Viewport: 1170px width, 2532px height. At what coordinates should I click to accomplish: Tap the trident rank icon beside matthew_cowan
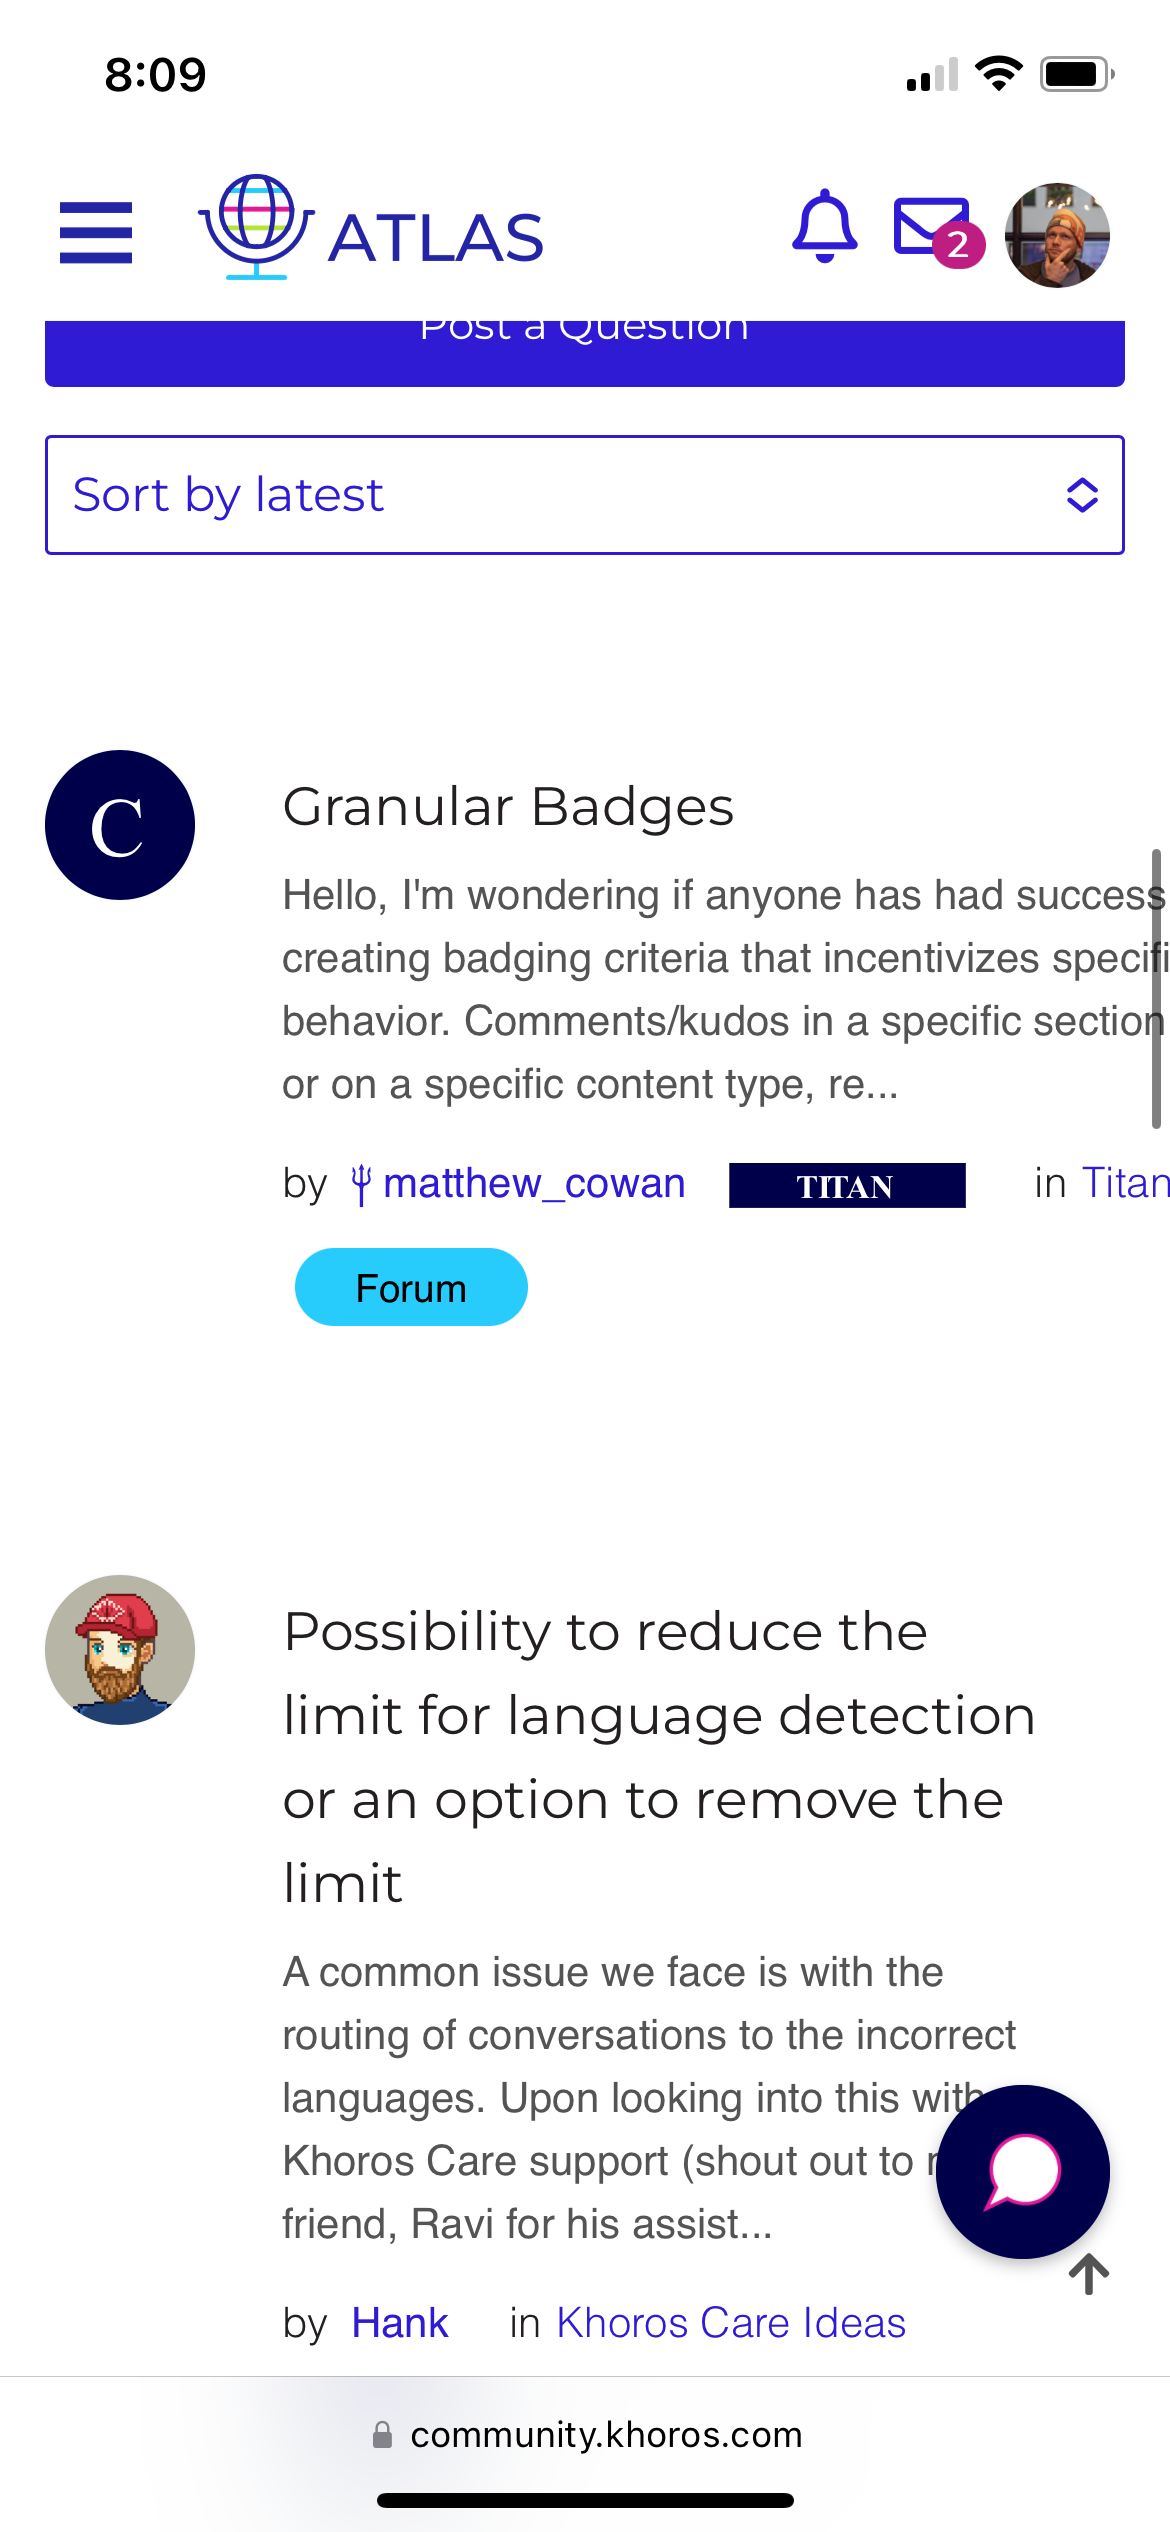coord(361,1185)
